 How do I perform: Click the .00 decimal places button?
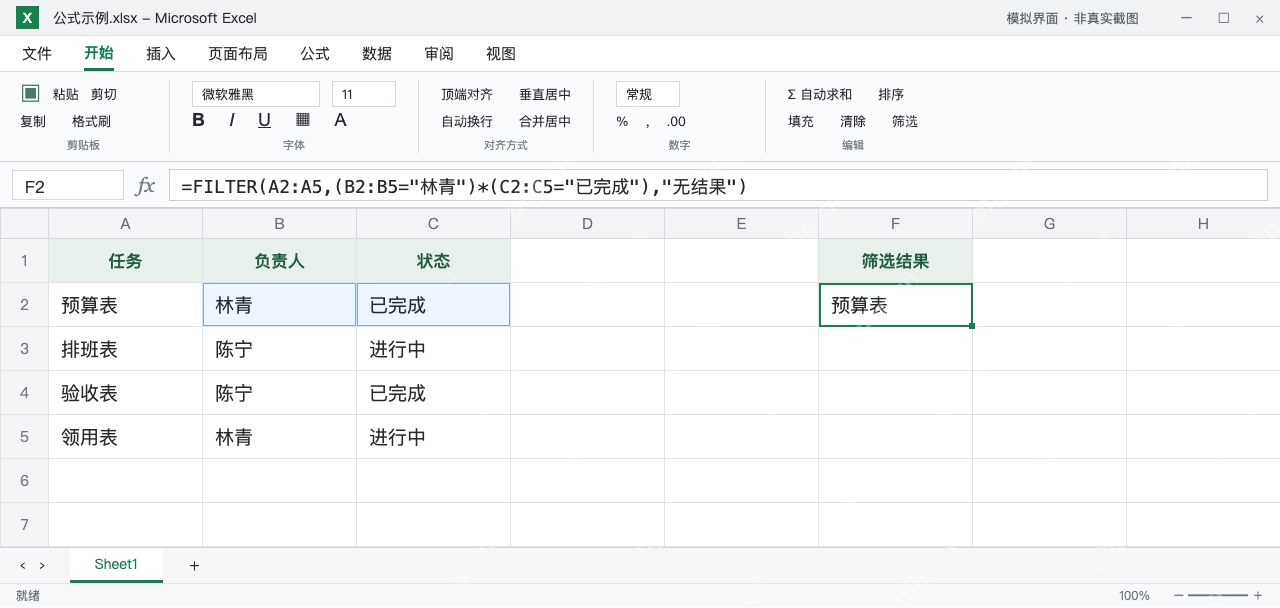point(676,122)
